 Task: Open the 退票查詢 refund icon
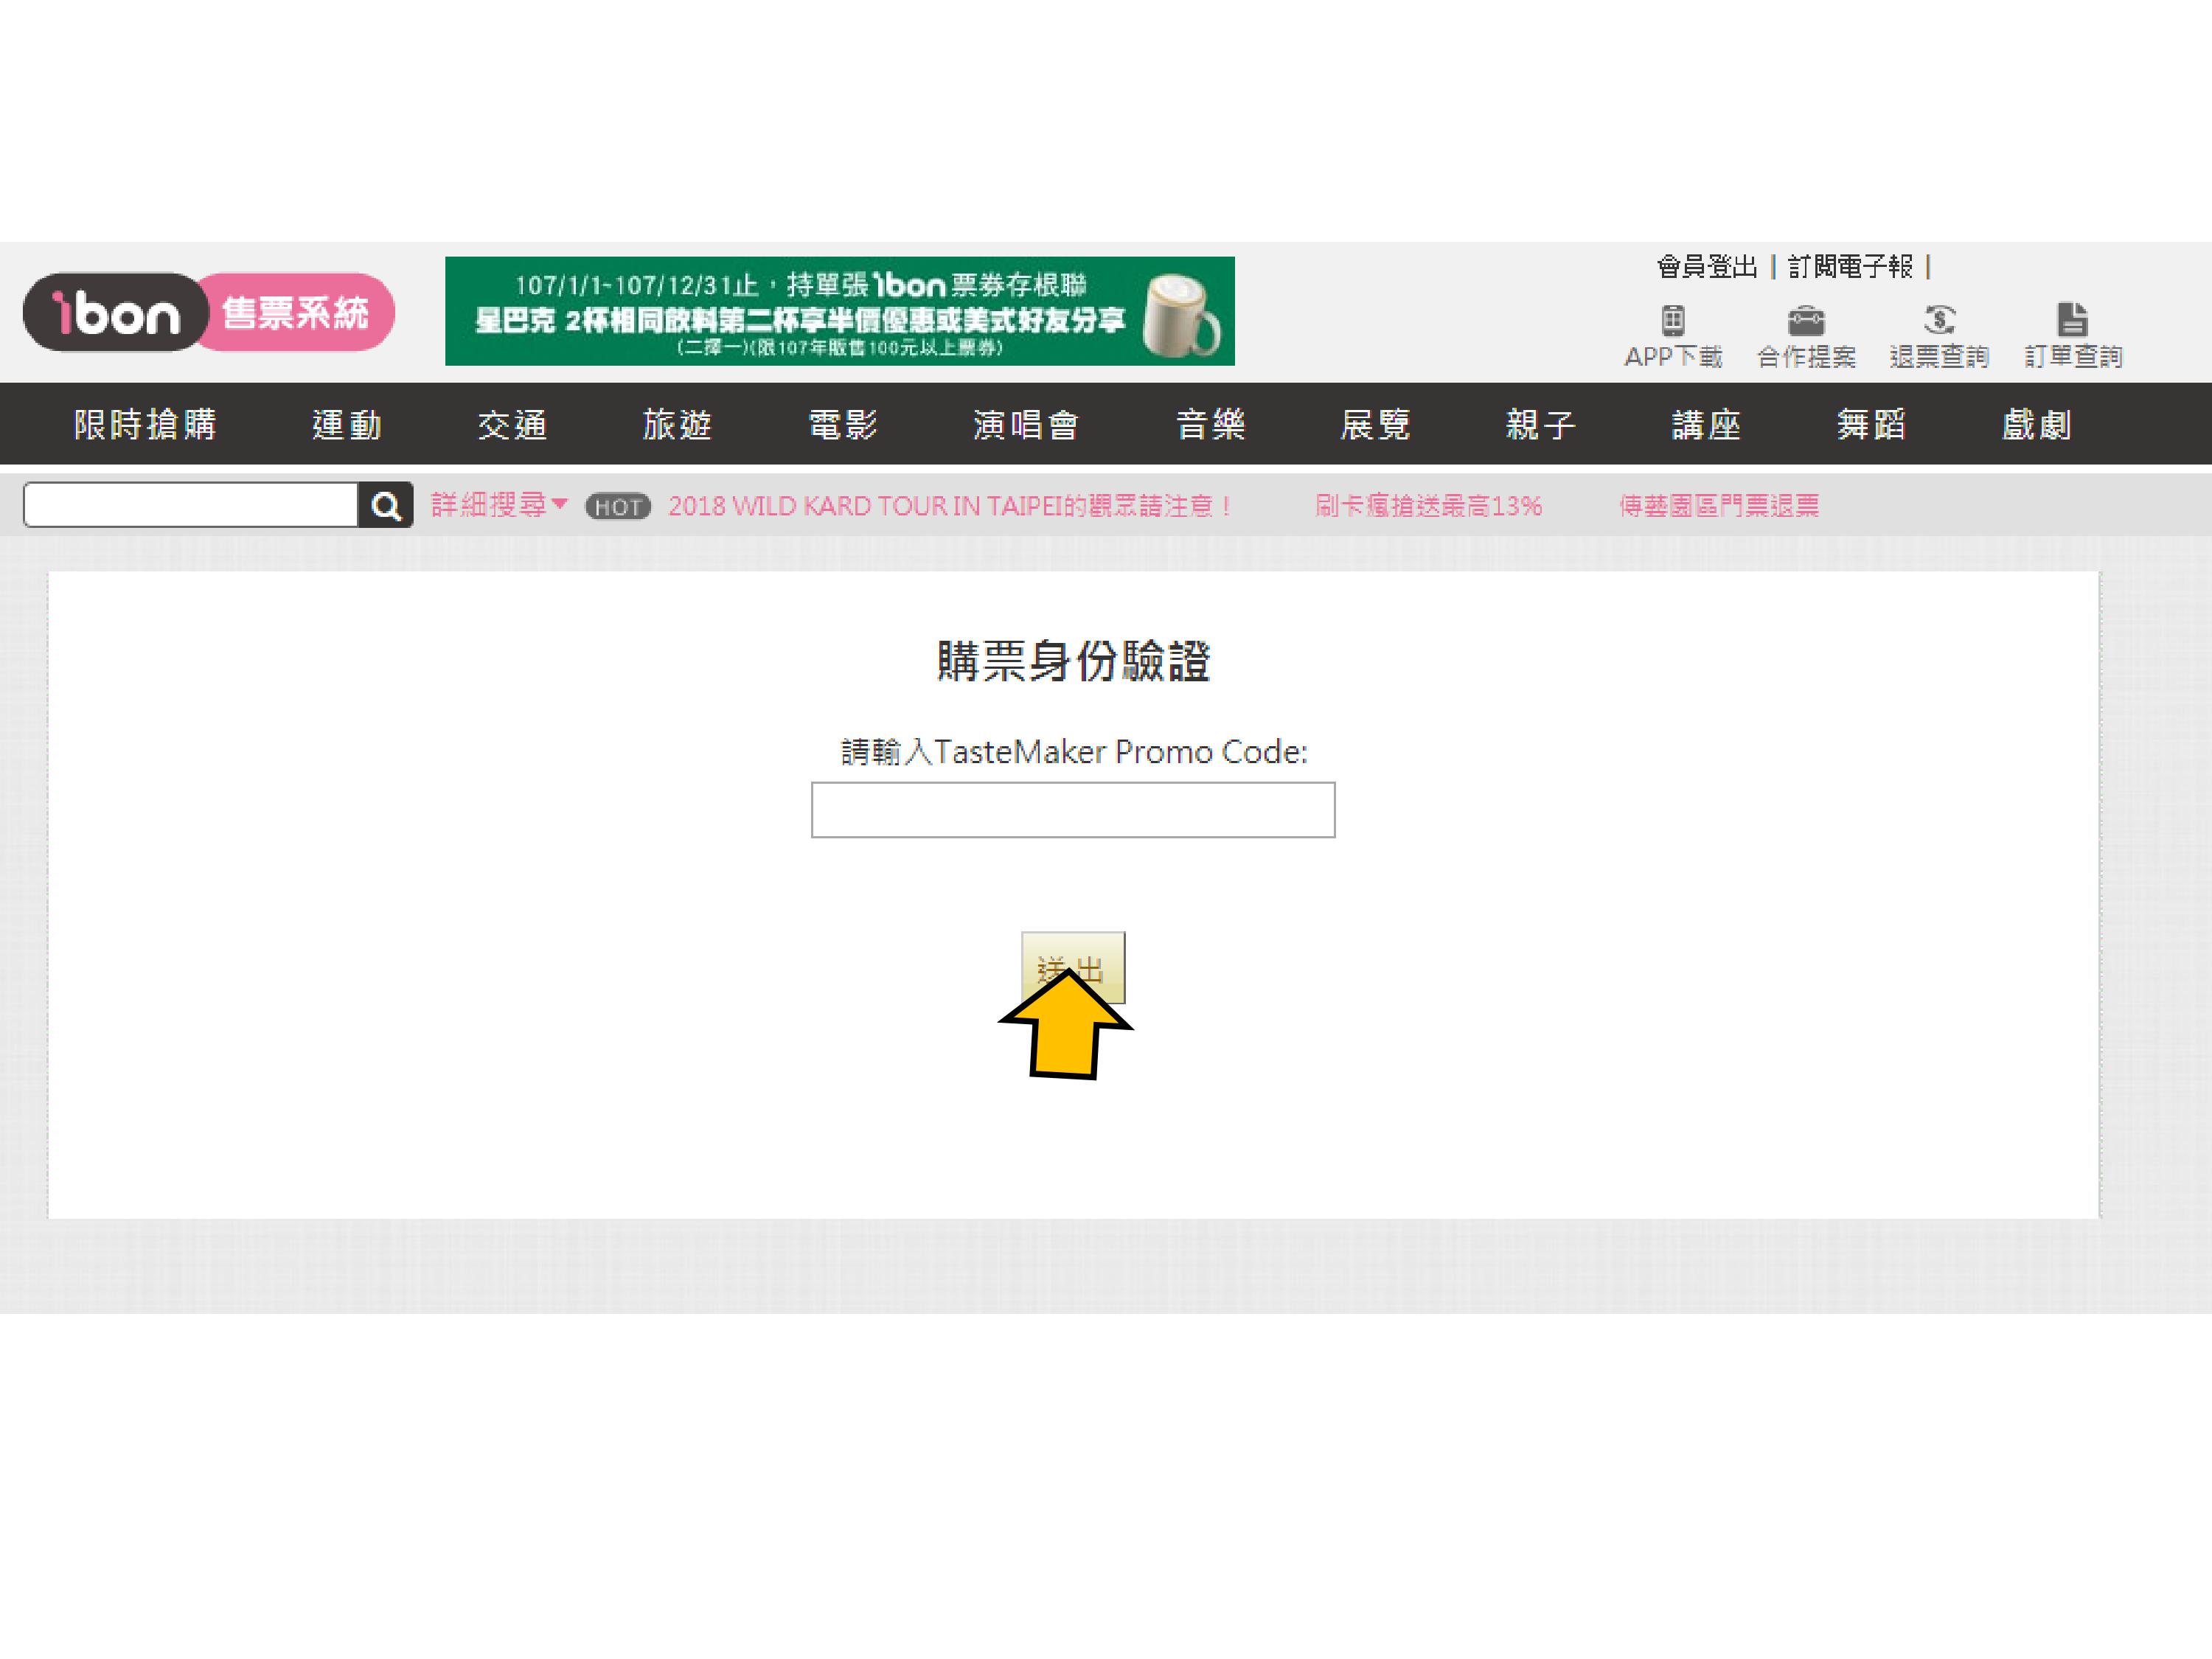1939,321
